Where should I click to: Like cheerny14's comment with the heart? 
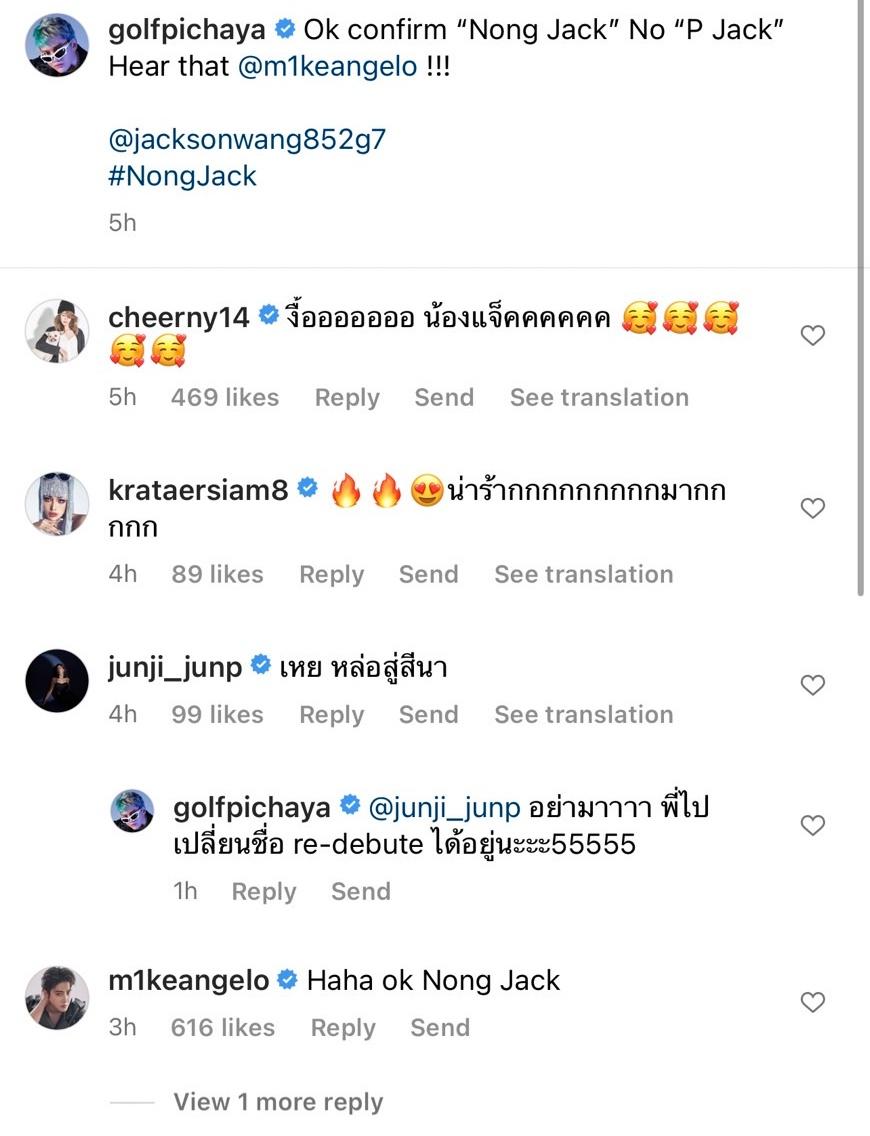[813, 336]
